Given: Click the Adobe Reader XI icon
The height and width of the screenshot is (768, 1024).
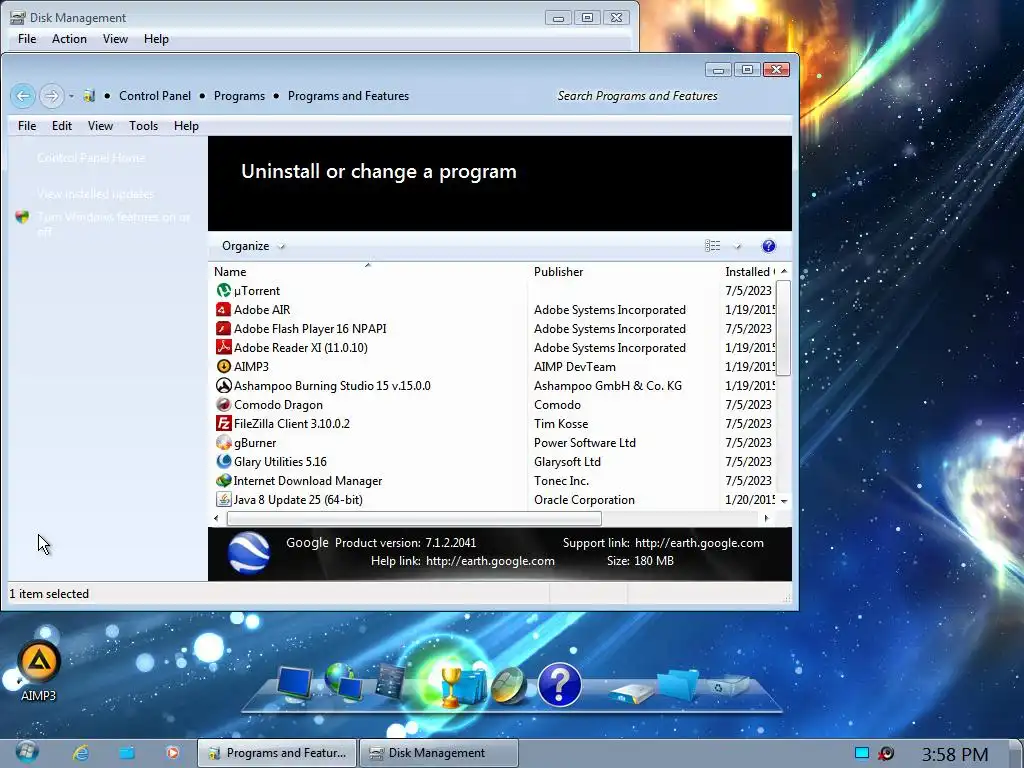Looking at the screenshot, I should pyautogui.click(x=223, y=347).
